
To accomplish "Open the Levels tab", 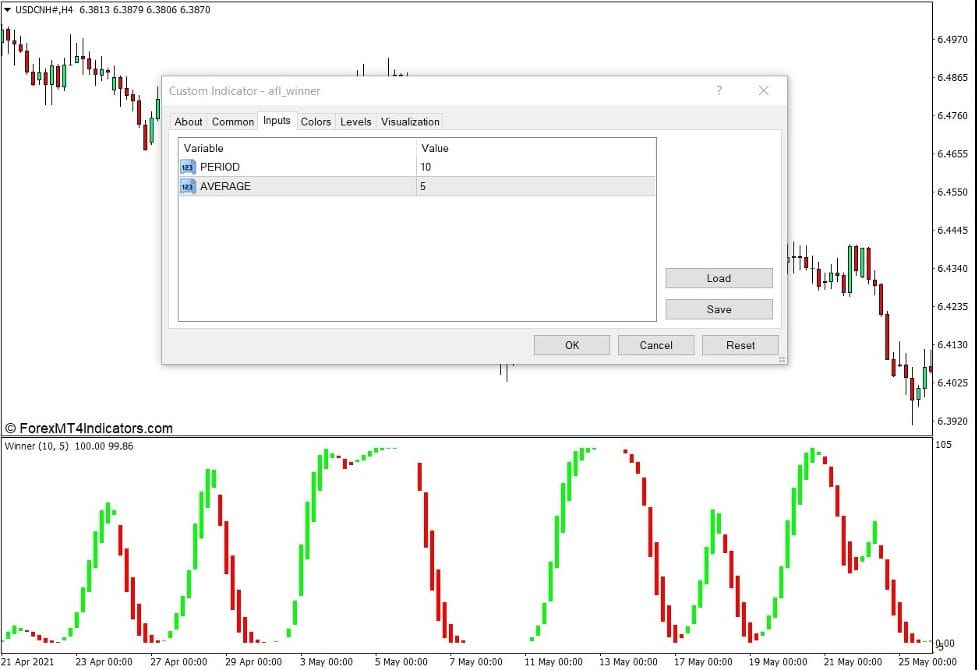I will point(355,121).
